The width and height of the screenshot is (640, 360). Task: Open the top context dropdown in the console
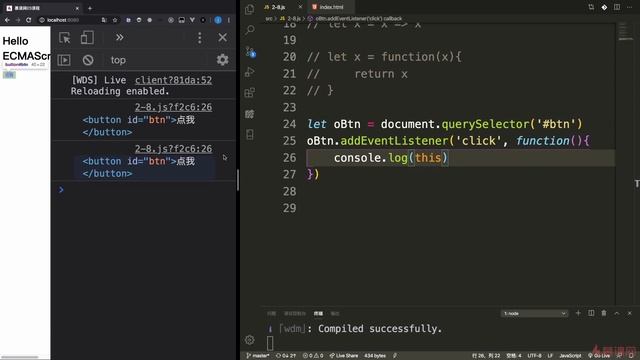(x=118, y=60)
